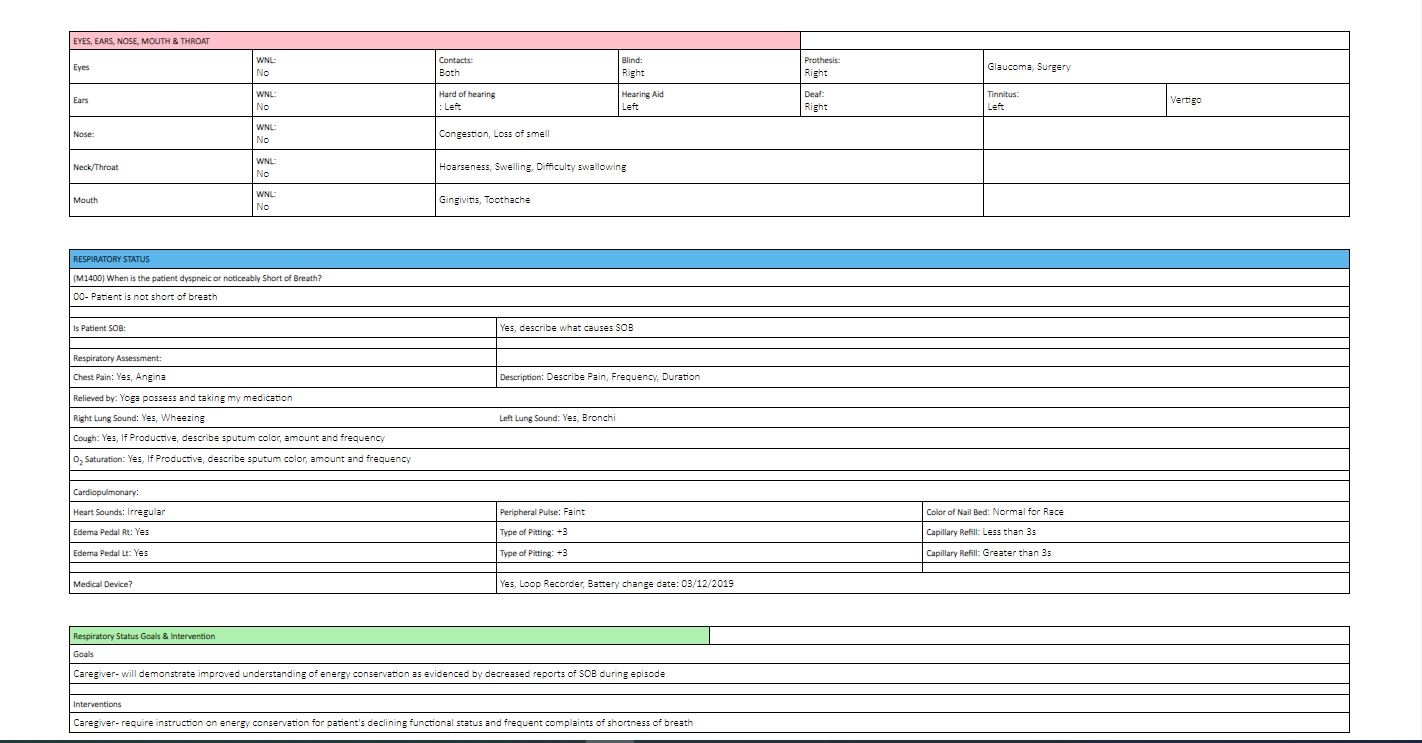
Task: Click the green Respiratory Status Goals header
Action: coord(389,636)
